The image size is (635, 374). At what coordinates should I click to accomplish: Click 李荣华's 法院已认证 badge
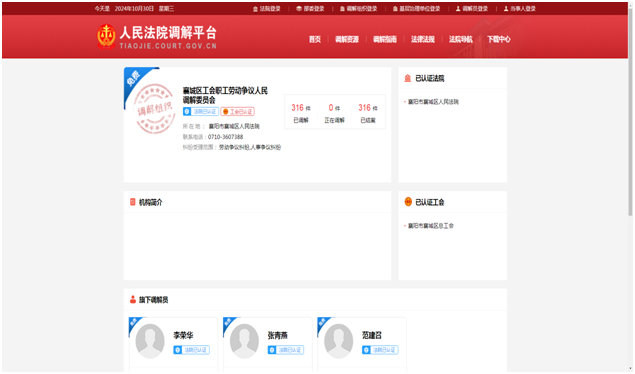pos(192,350)
